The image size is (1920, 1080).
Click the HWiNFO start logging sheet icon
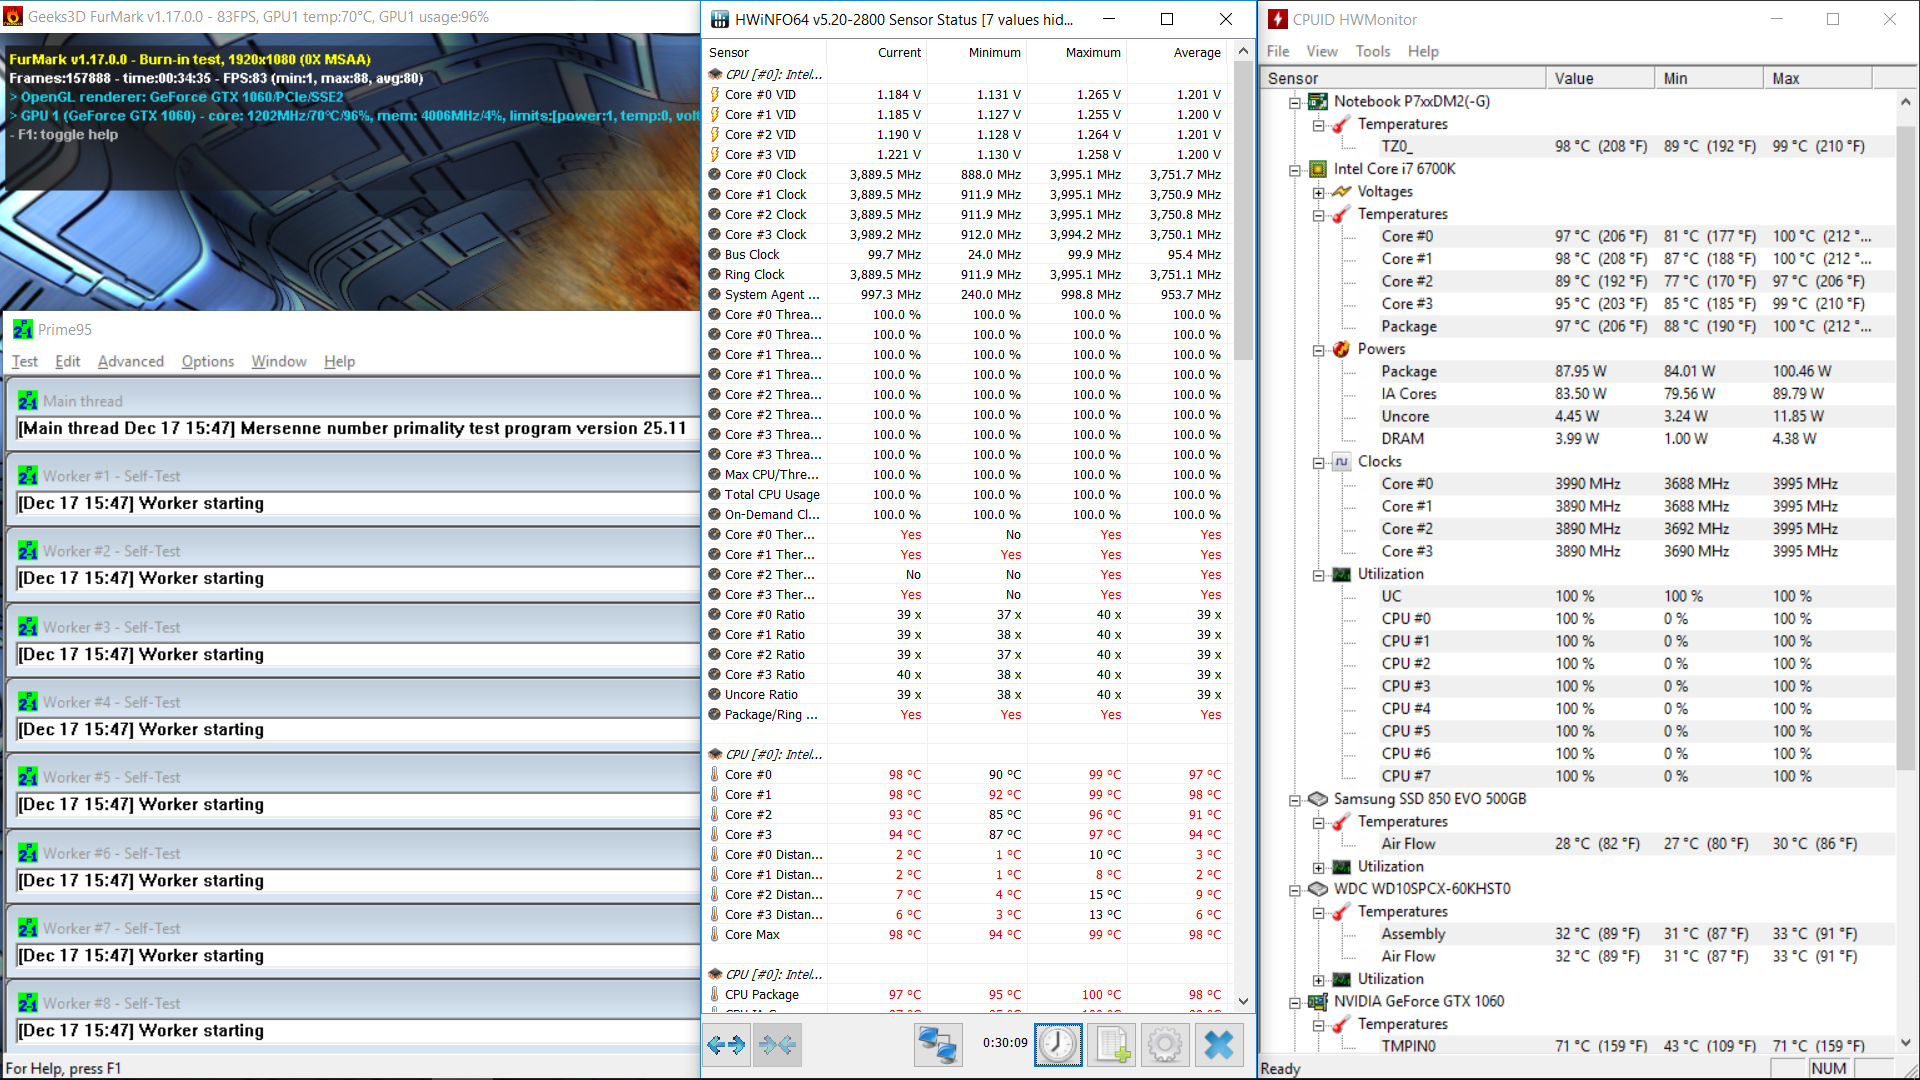pyautogui.click(x=1112, y=1045)
